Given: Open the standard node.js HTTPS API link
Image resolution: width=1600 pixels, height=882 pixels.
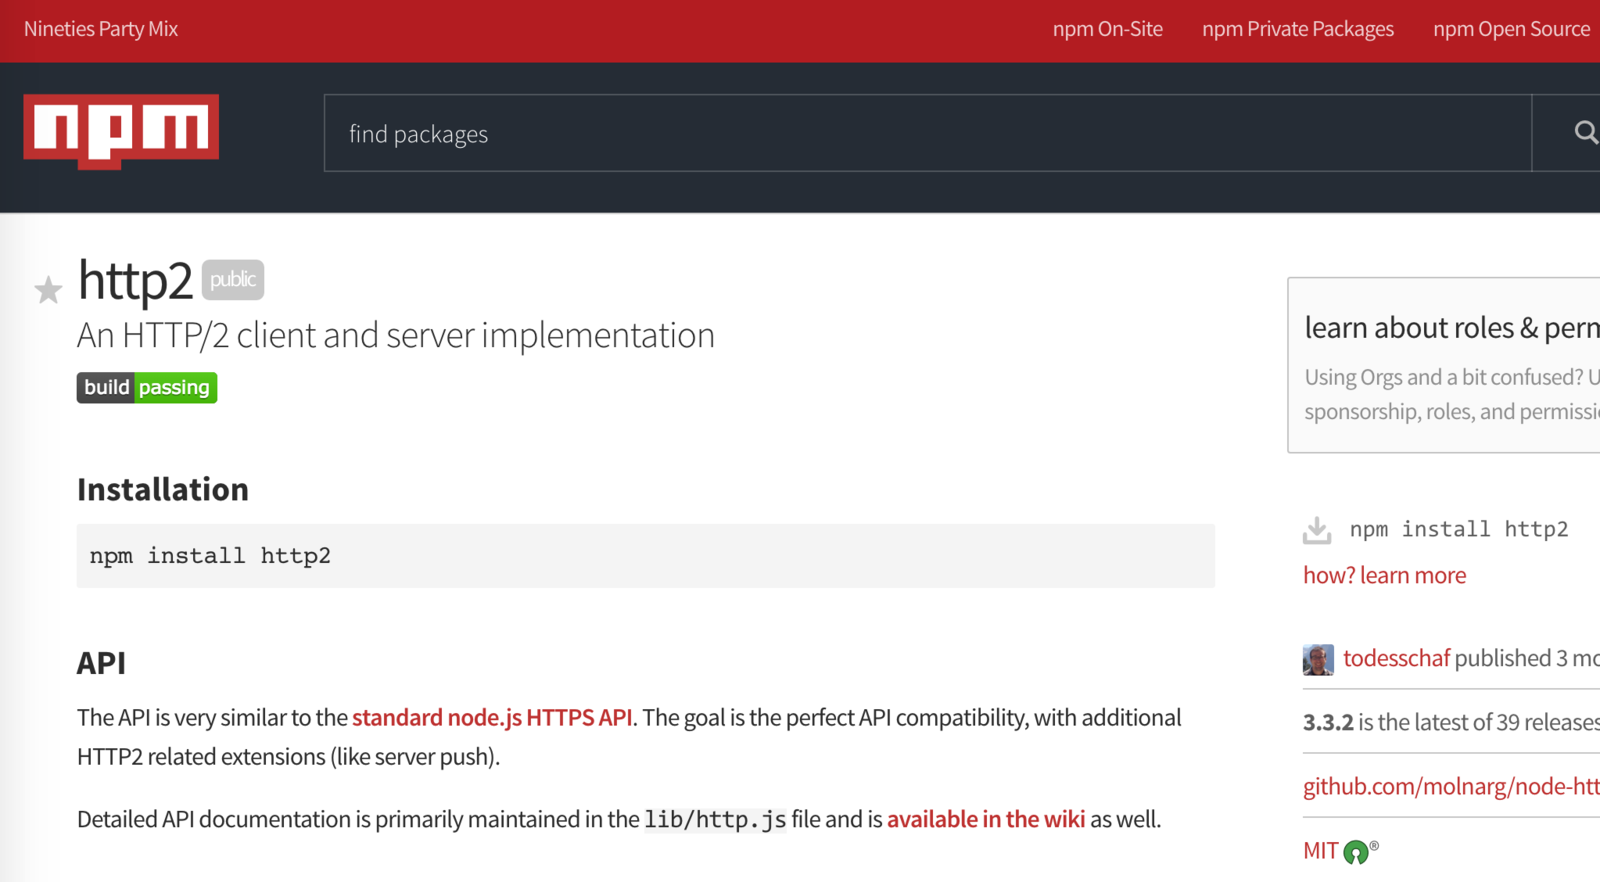Looking at the screenshot, I should 492,718.
